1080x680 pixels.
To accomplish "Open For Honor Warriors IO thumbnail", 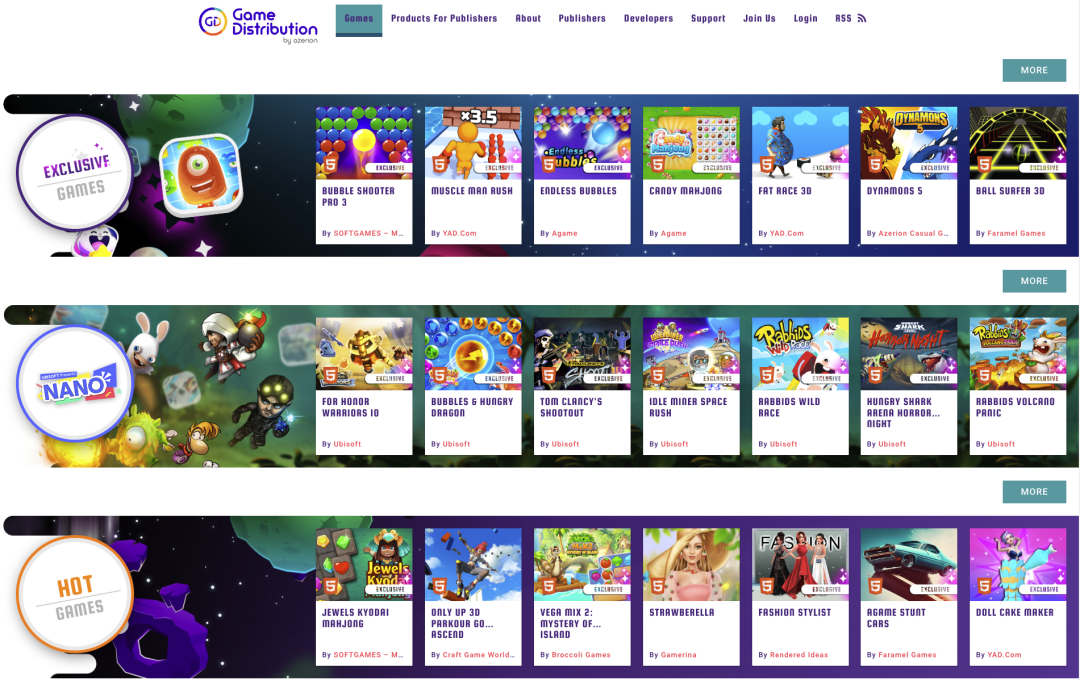I will pyautogui.click(x=364, y=353).
